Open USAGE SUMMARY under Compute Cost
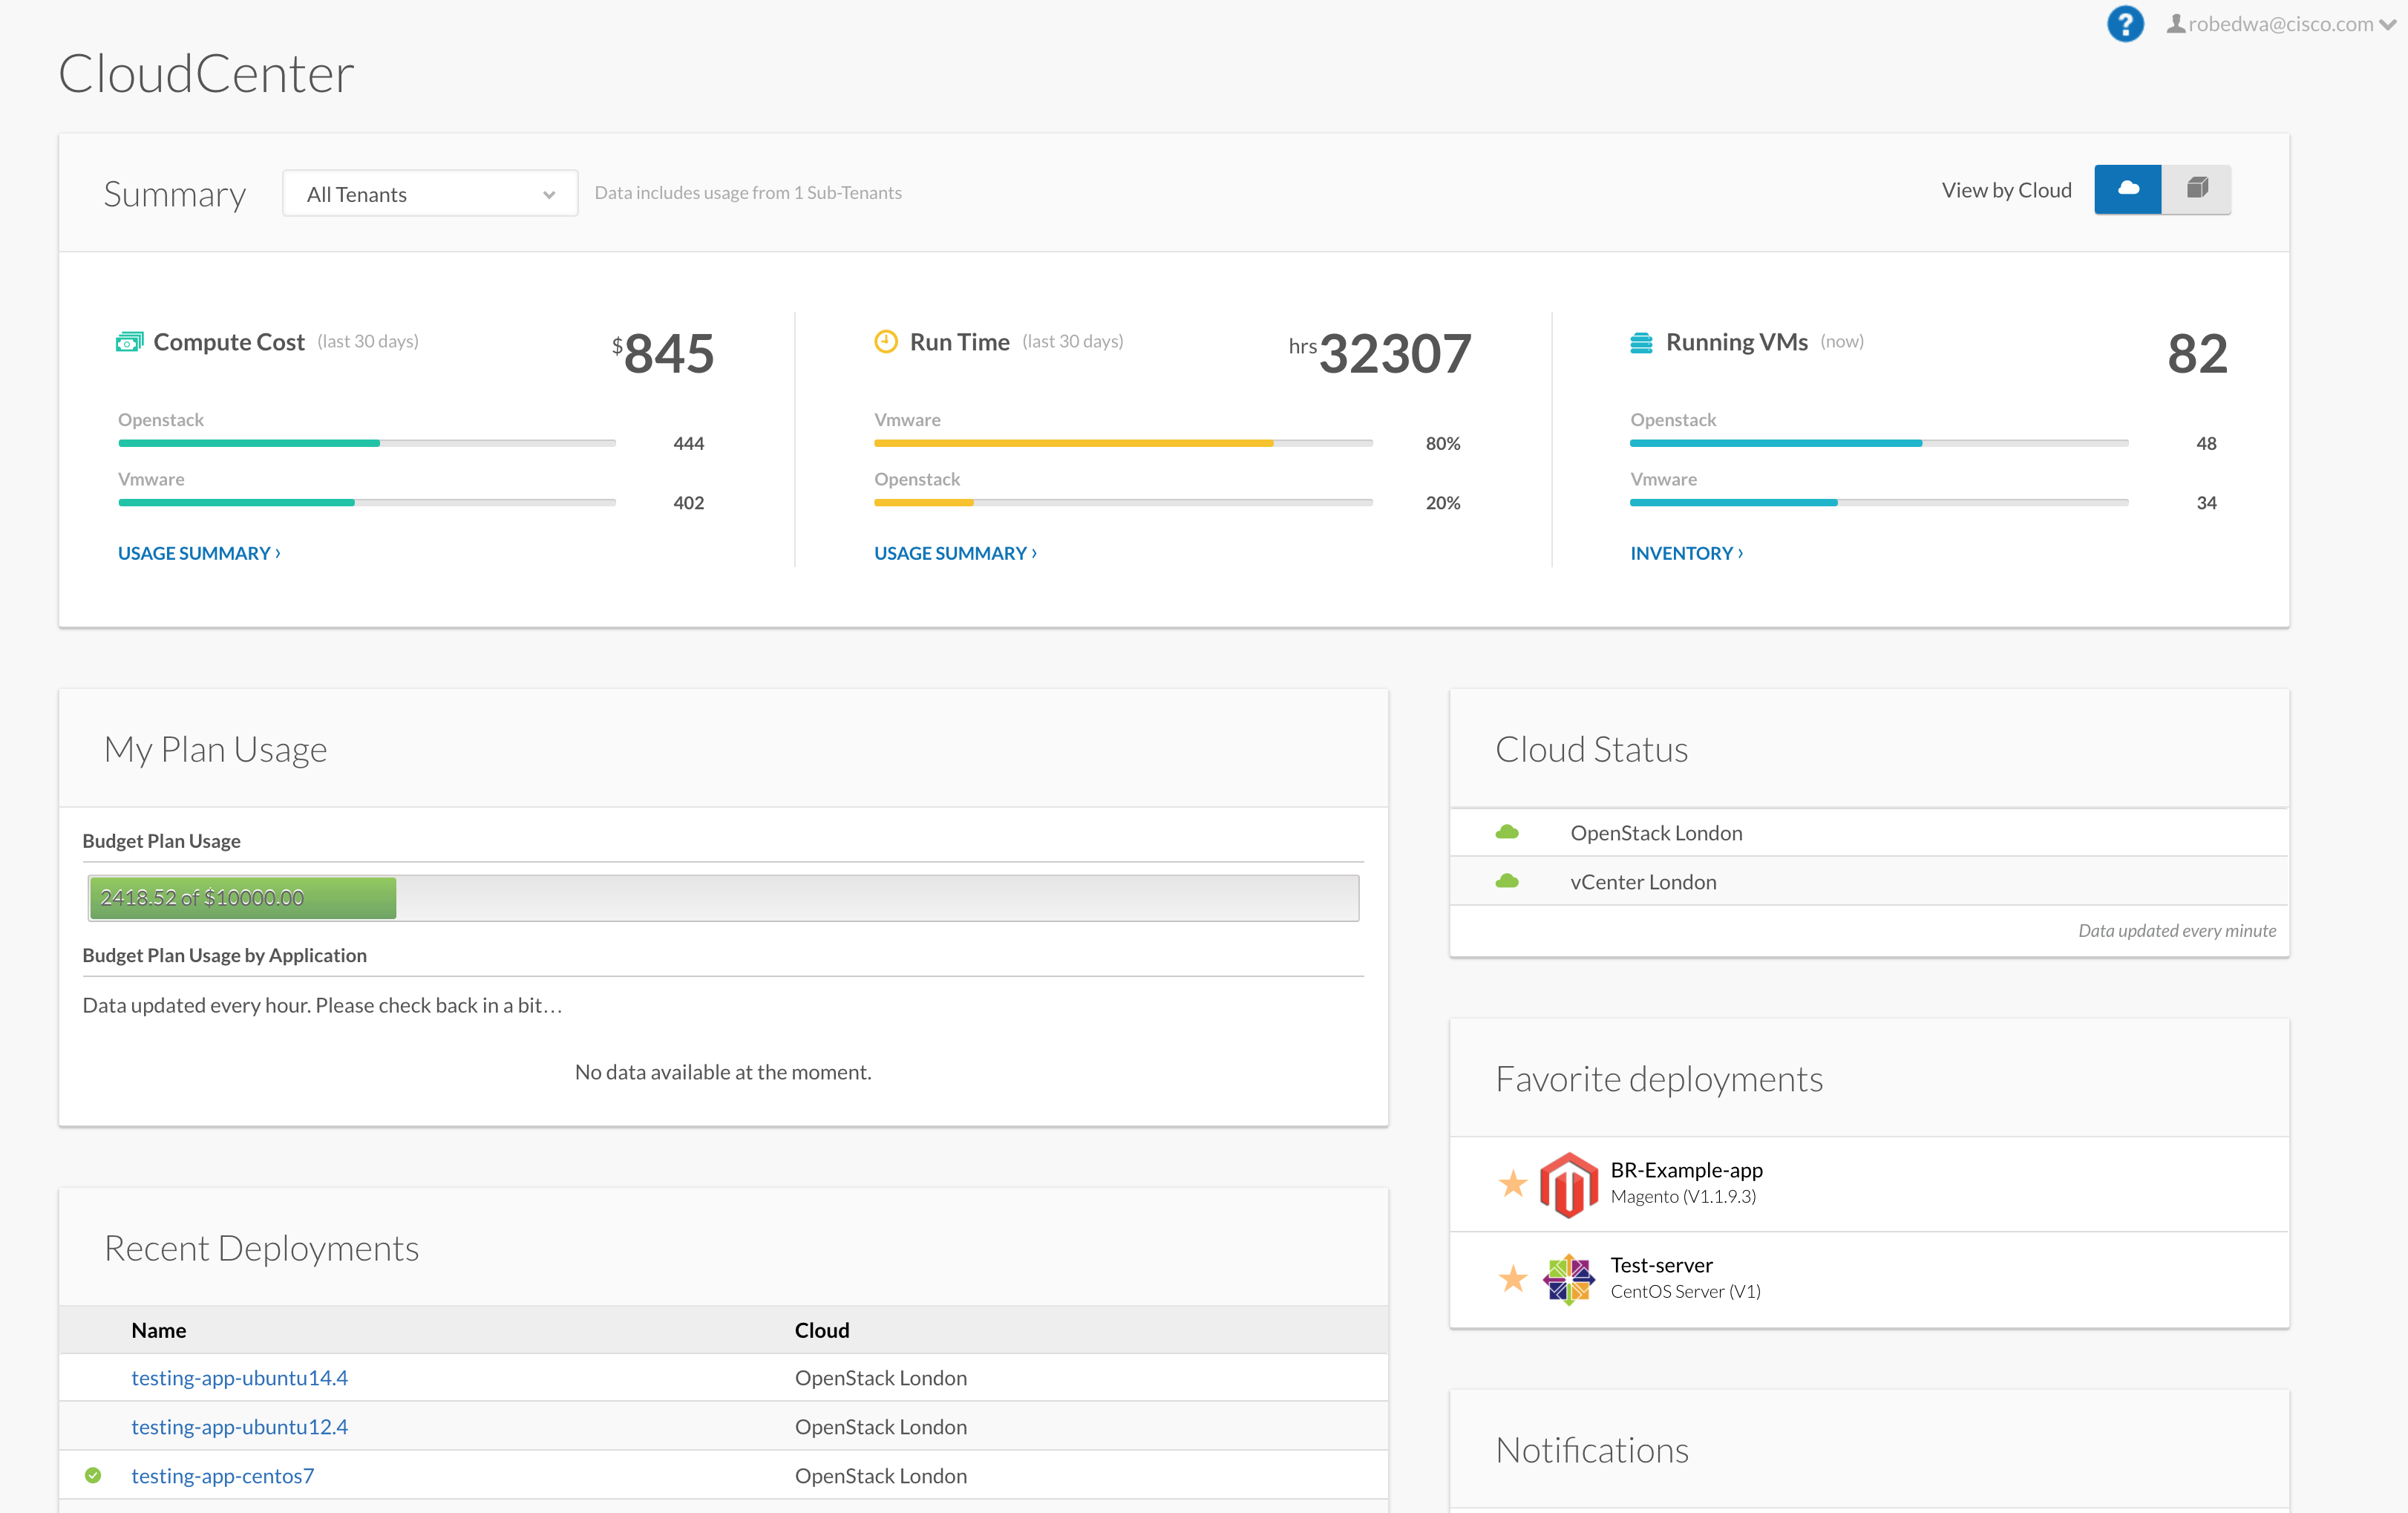This screenshot has width=2408, height=1513. pos(197,552)
